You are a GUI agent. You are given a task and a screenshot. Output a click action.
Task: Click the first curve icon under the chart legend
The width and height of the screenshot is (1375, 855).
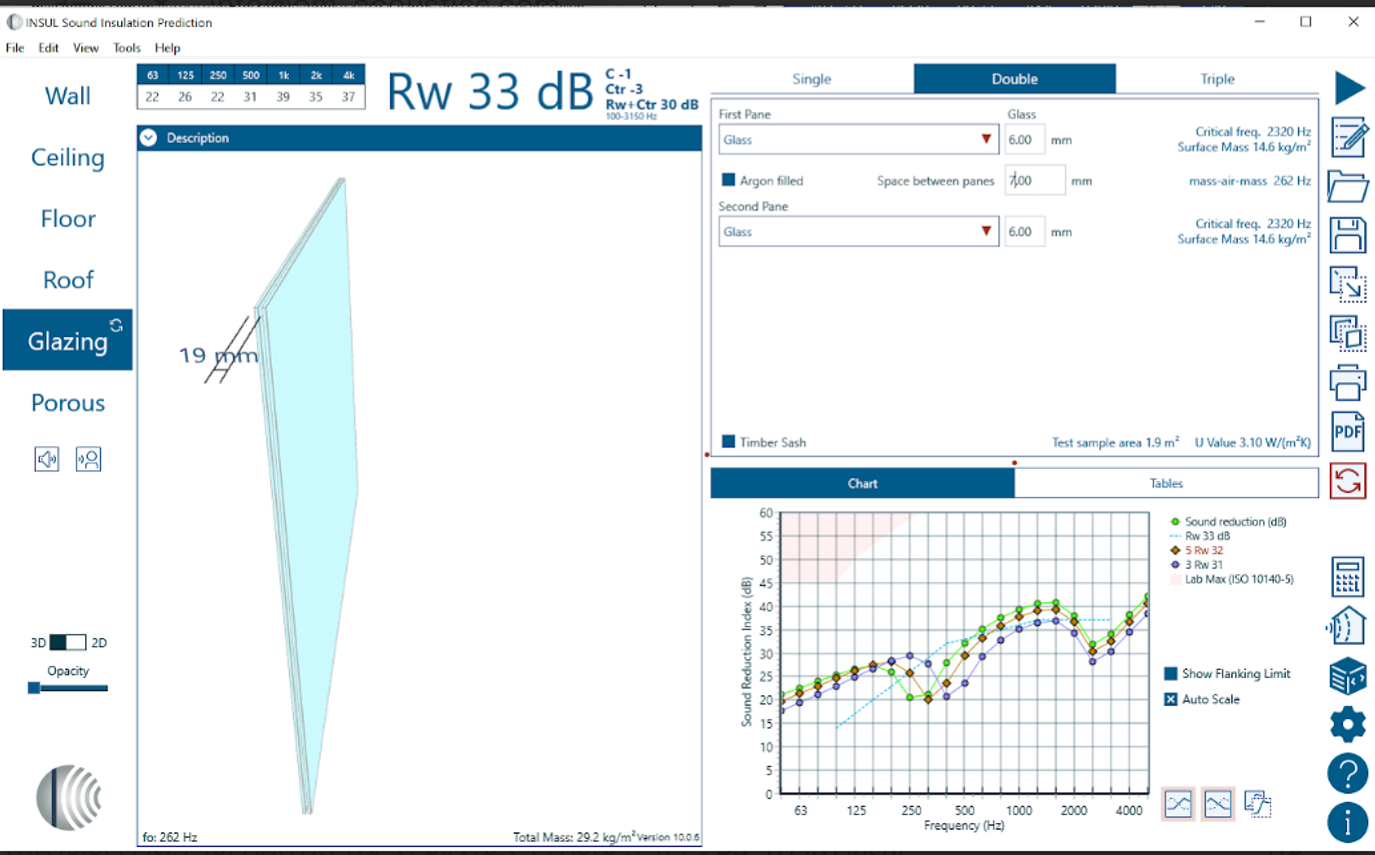coord(1179,803)
